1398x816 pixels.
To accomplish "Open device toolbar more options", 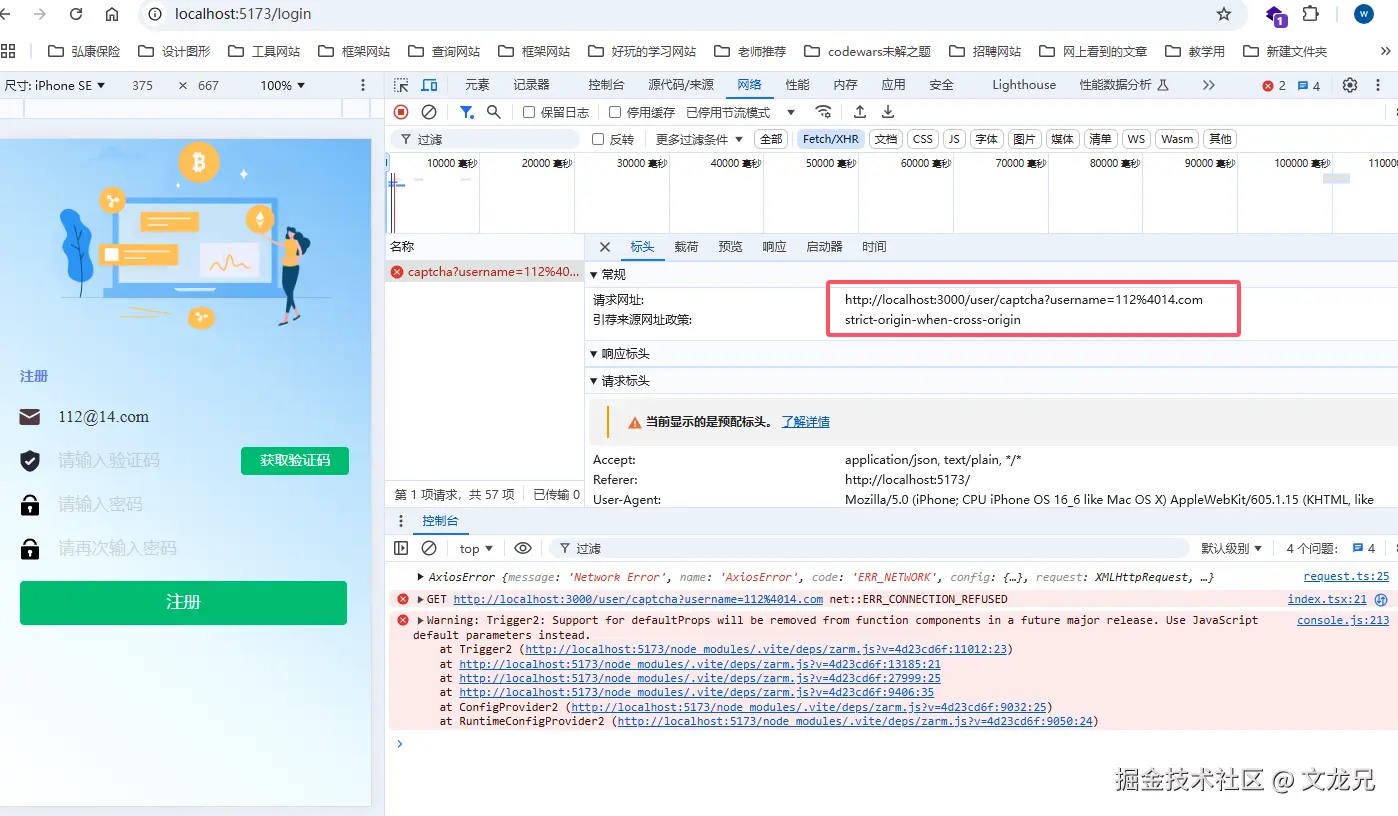I will (363, 85).
